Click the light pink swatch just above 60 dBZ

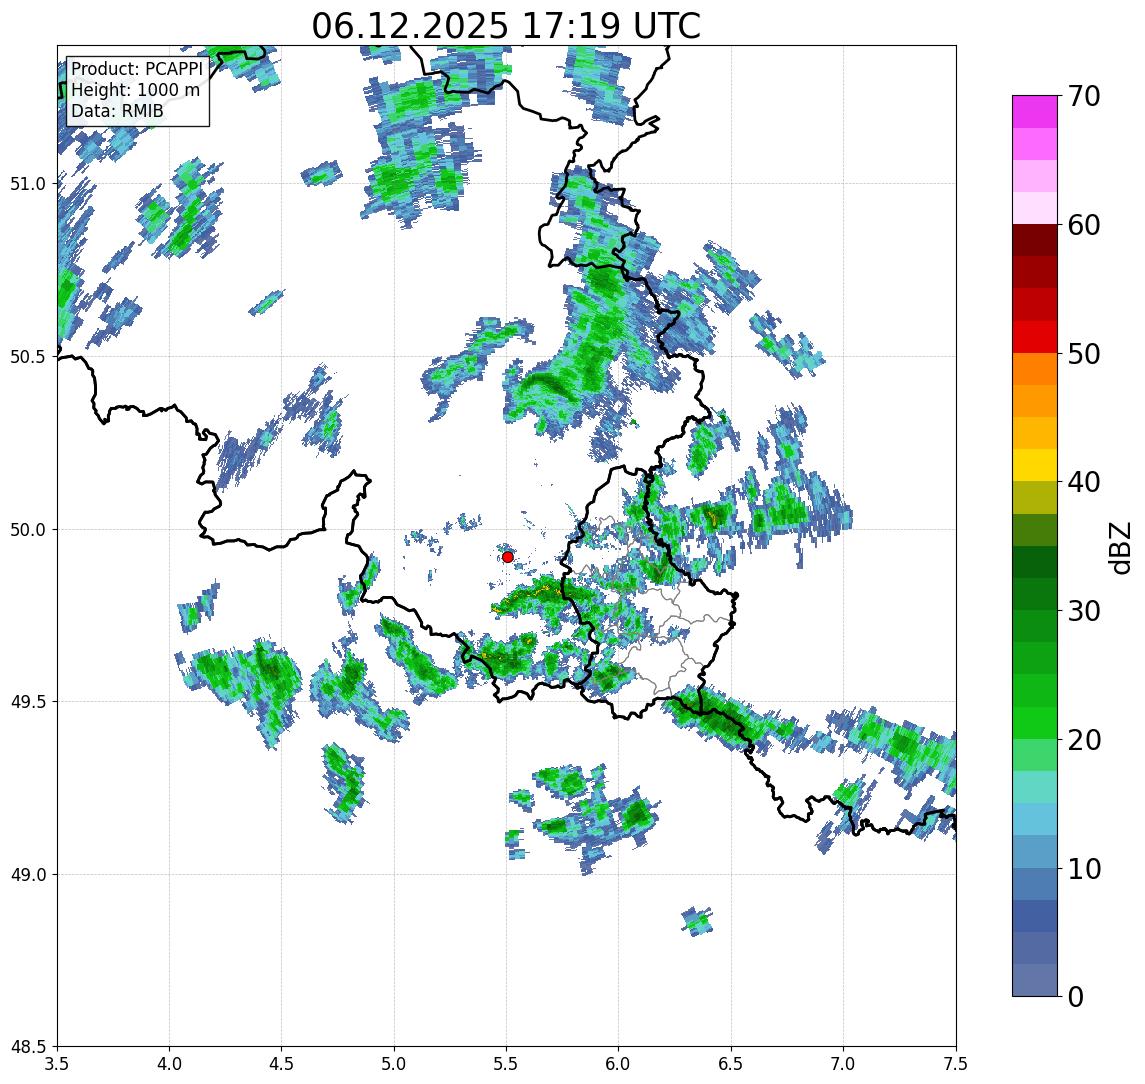(x=1035, y=208)
